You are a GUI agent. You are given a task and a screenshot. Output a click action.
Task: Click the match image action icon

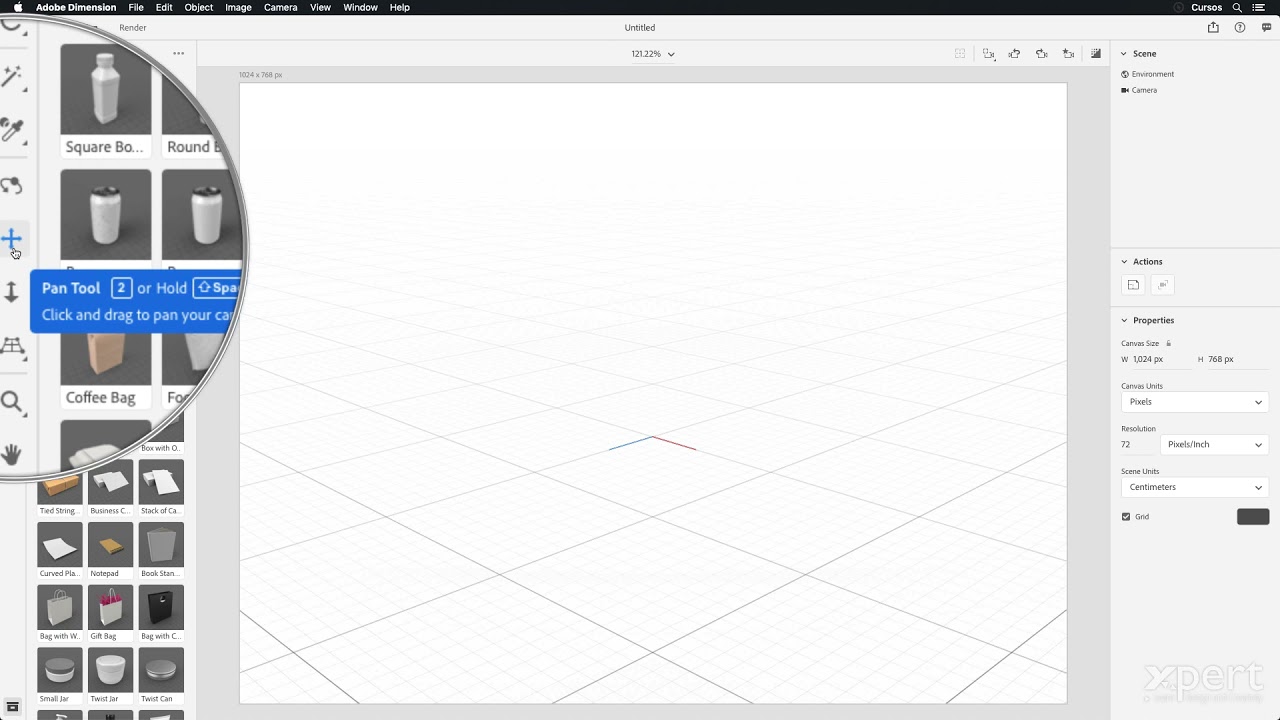click(x=1133, y=285)
